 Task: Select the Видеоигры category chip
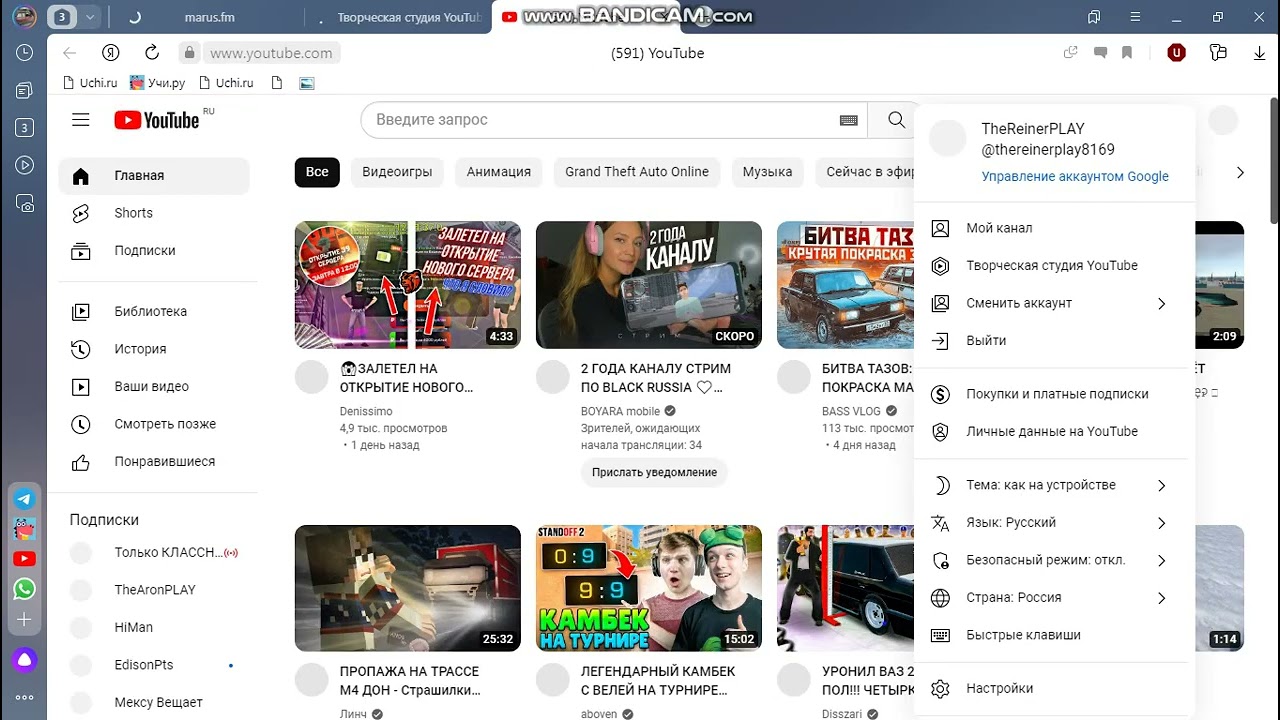pos(397,172)
